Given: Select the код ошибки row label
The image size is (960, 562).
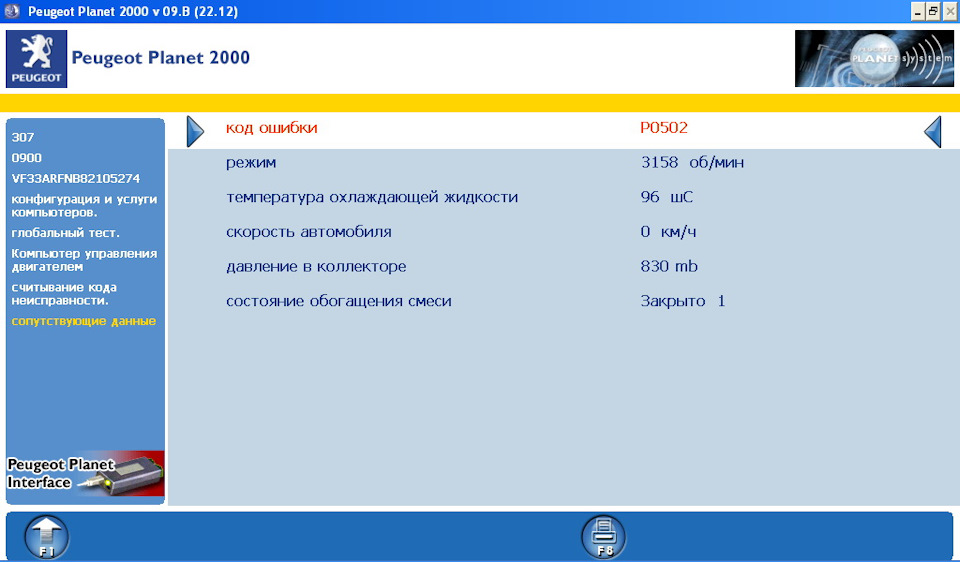Looking at the screenshot, I should tap(272, 128).
